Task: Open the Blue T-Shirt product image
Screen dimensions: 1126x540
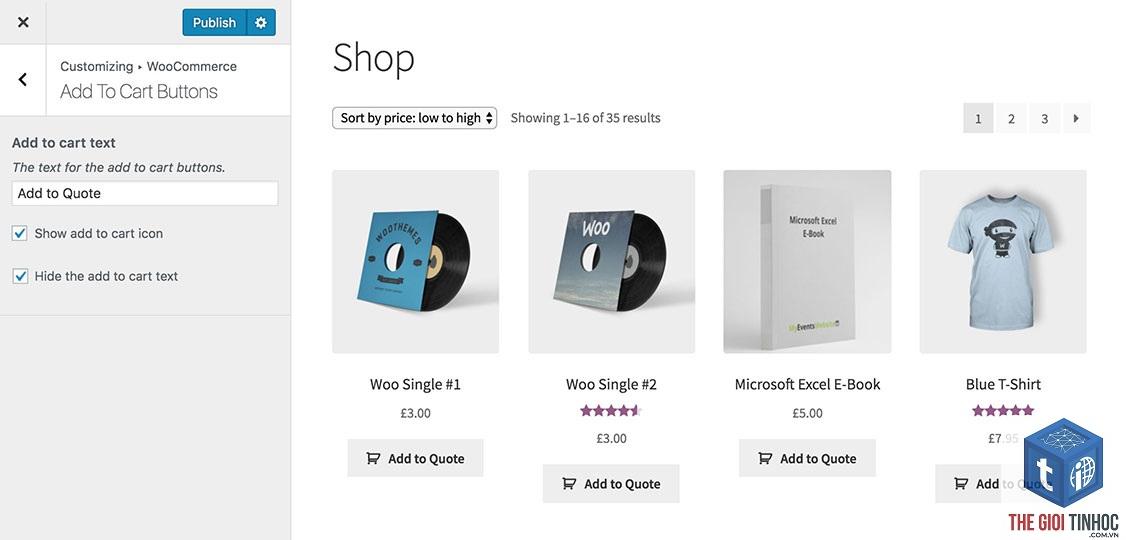Action: 1002,261
